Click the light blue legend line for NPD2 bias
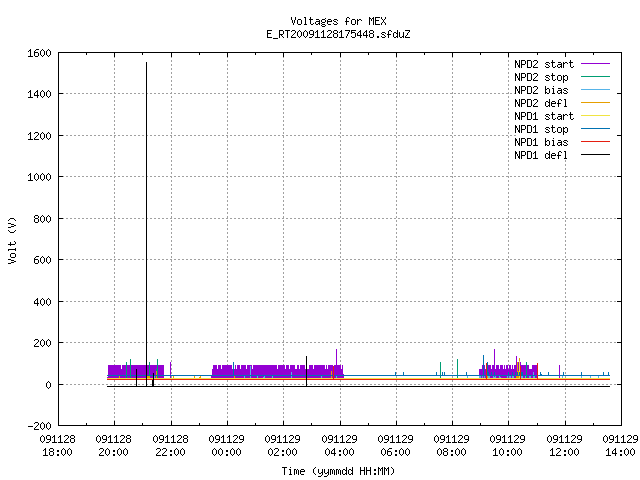This screenshot has height=480, width=640. coord(596,90)
